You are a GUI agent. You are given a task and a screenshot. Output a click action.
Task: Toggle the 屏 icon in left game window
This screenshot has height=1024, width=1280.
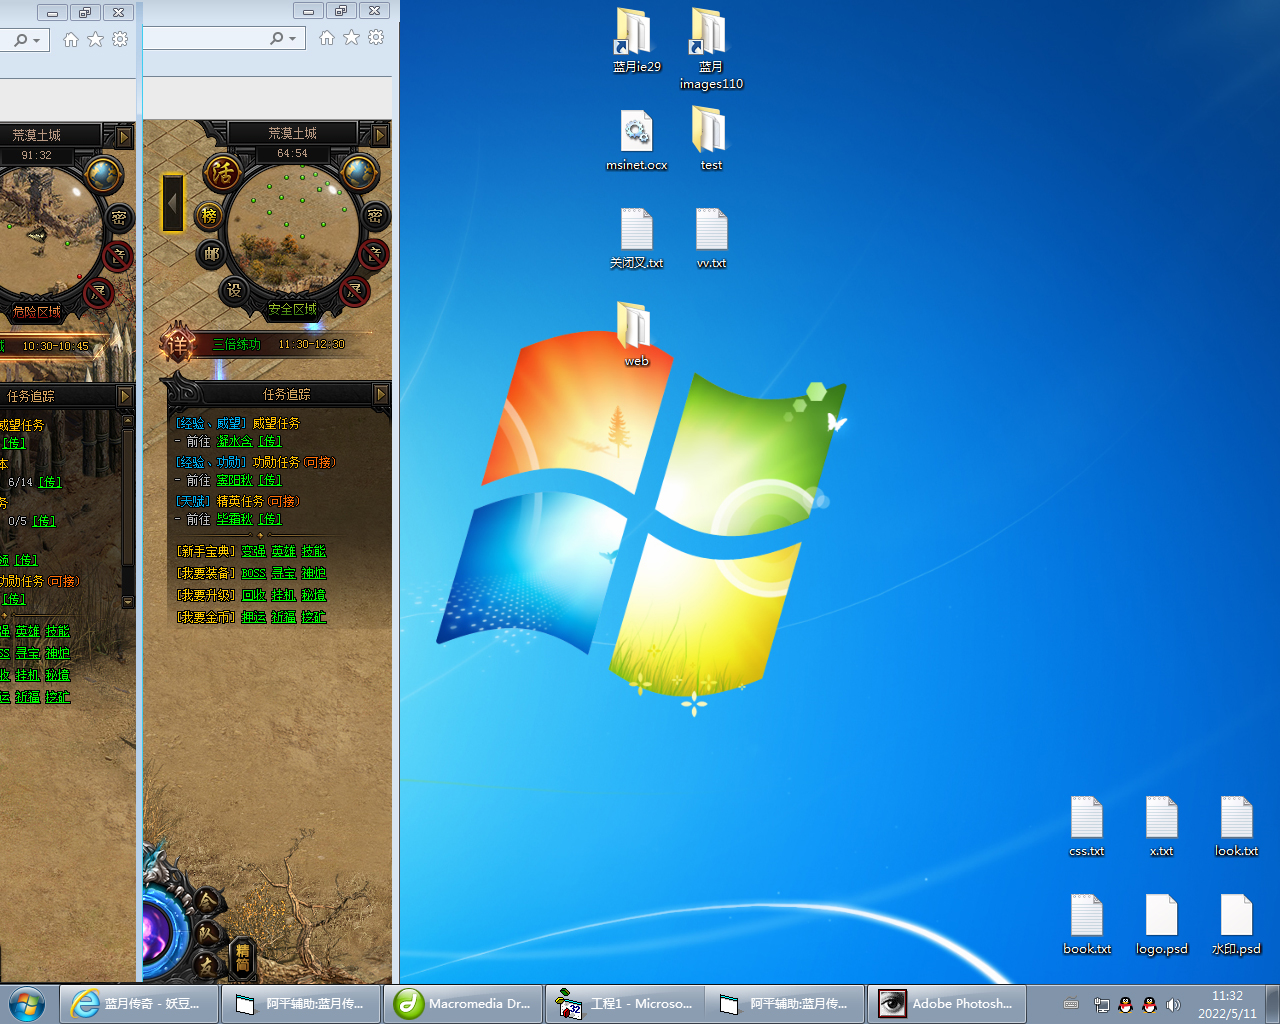click(98, 293)
